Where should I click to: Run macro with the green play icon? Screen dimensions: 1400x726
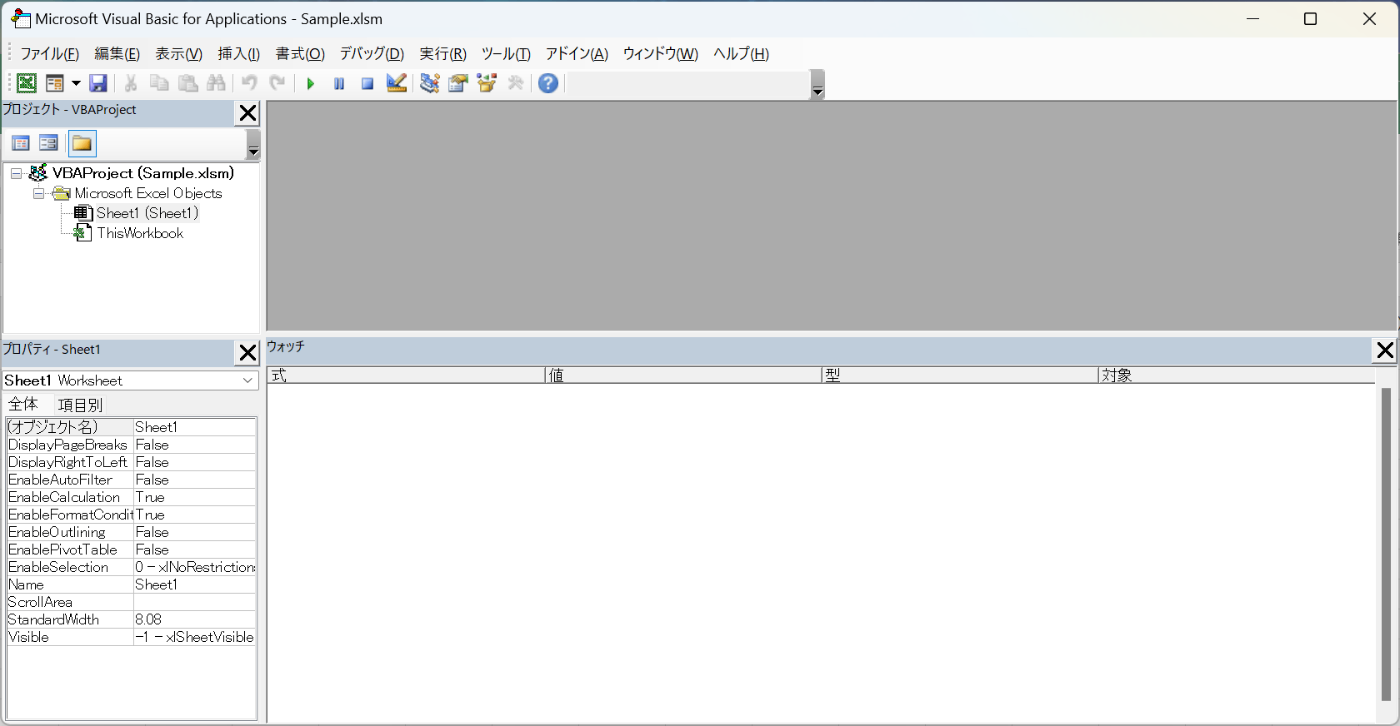pyautogui.click(x=310, y=84)
